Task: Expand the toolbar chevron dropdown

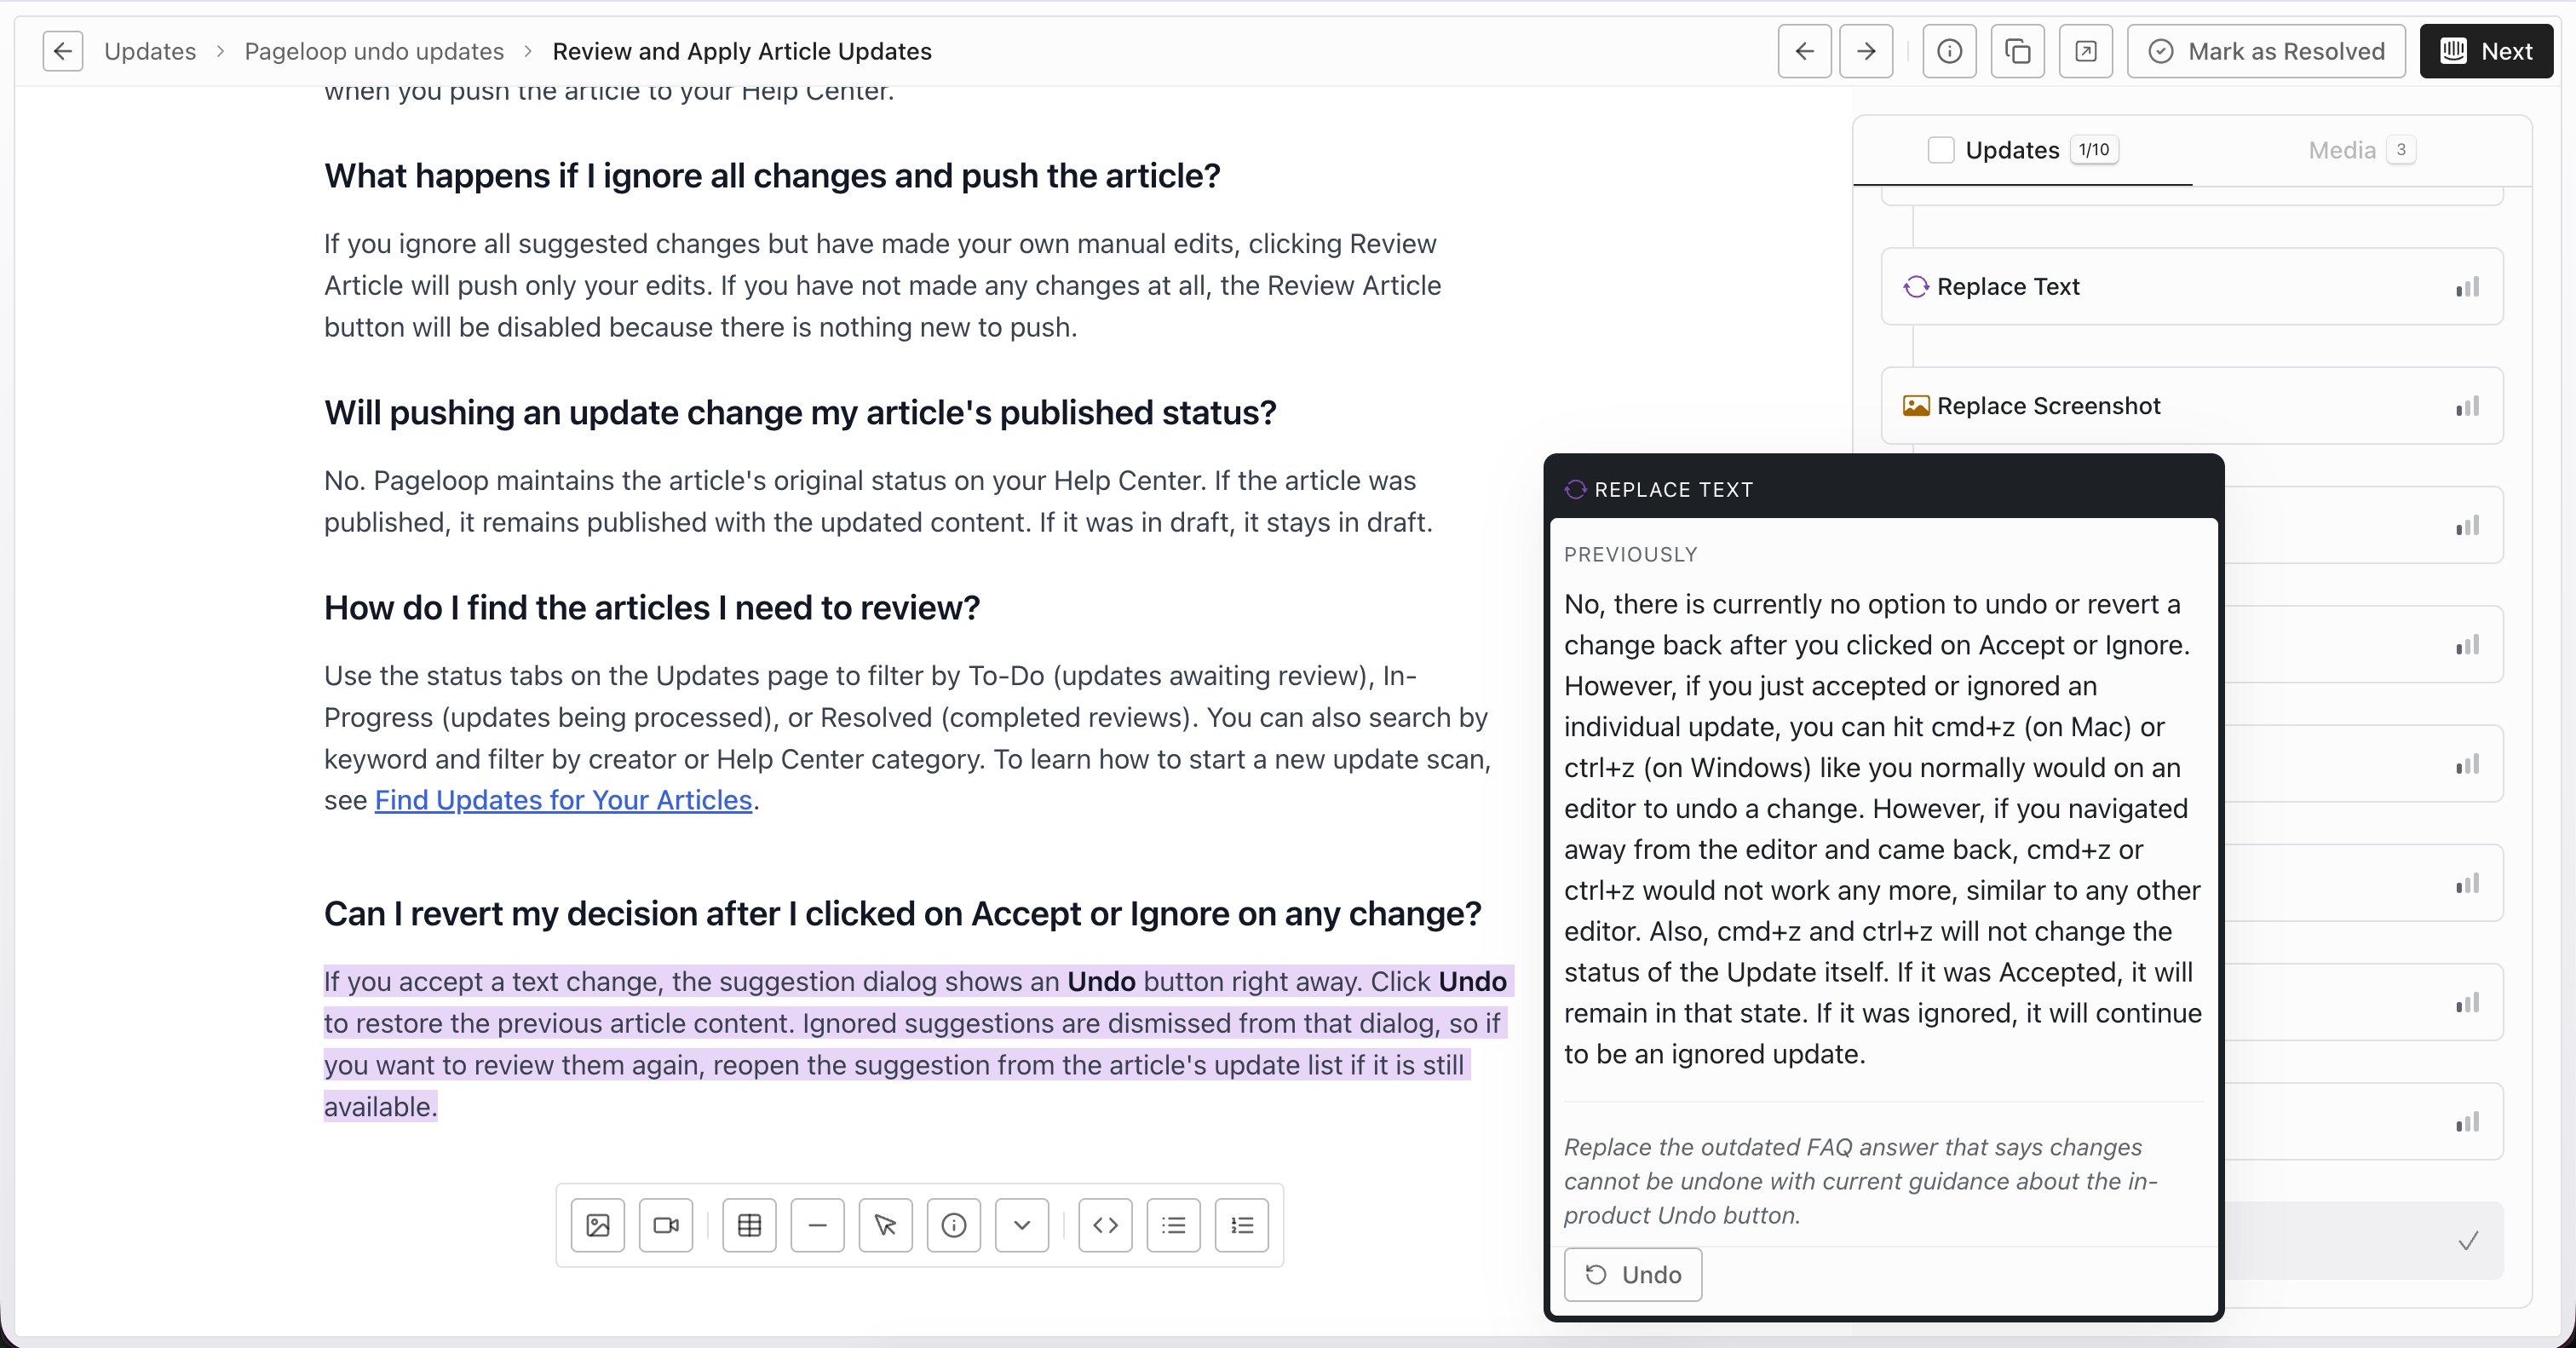Action: pyautogui.click(x=1022, y=1225)
